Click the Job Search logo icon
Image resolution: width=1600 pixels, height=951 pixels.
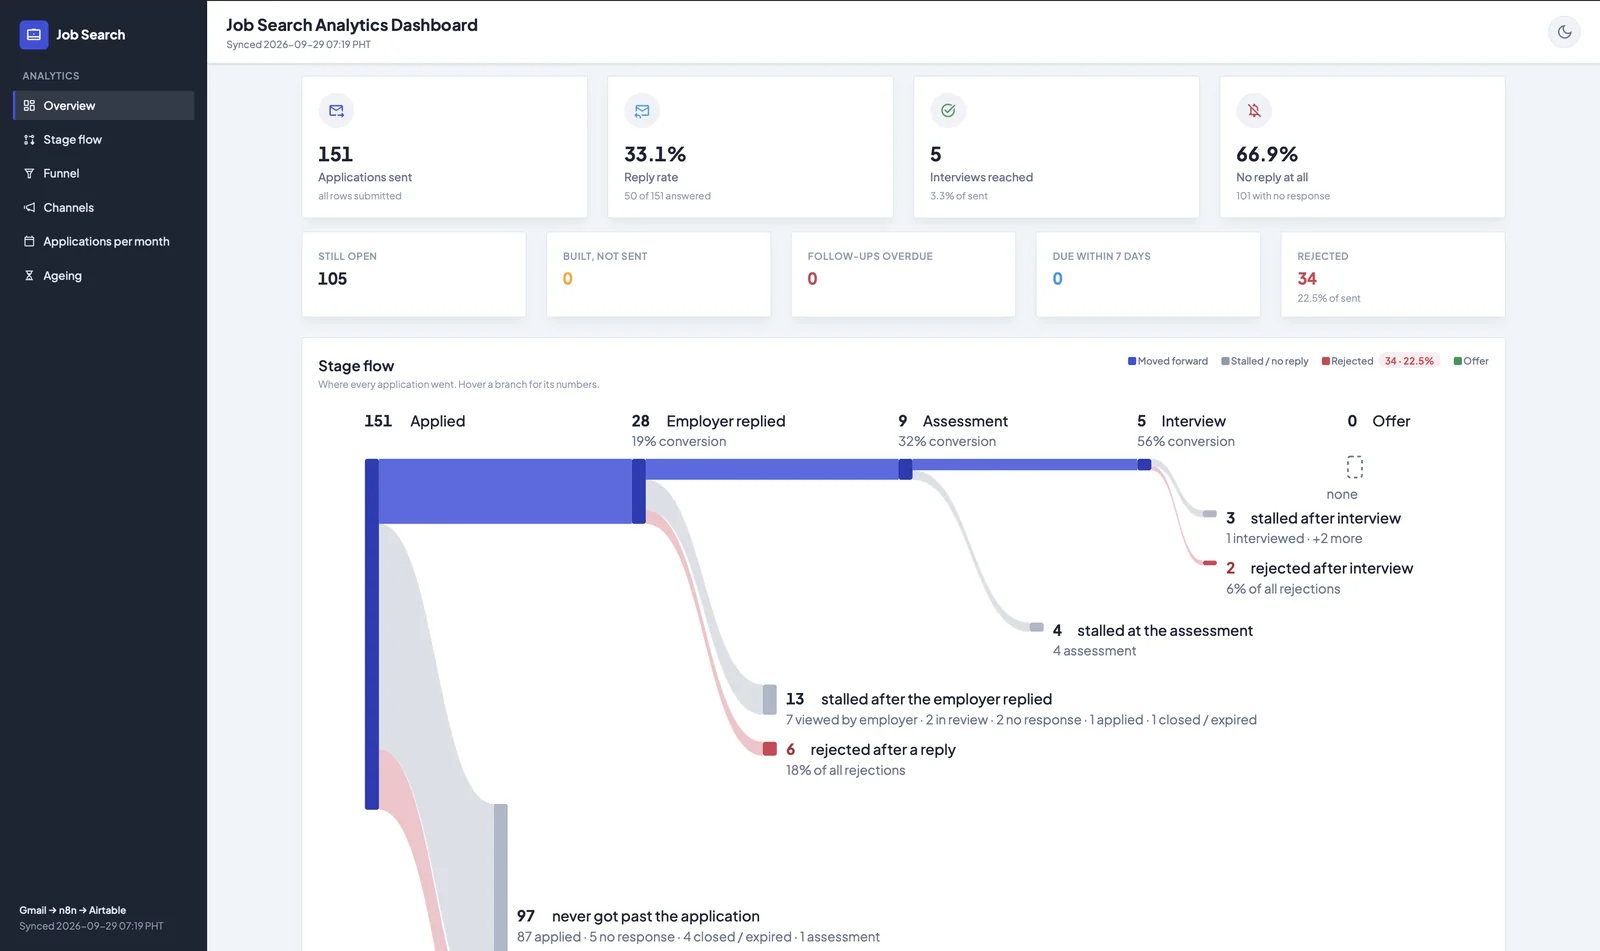(x=34, y=35)
